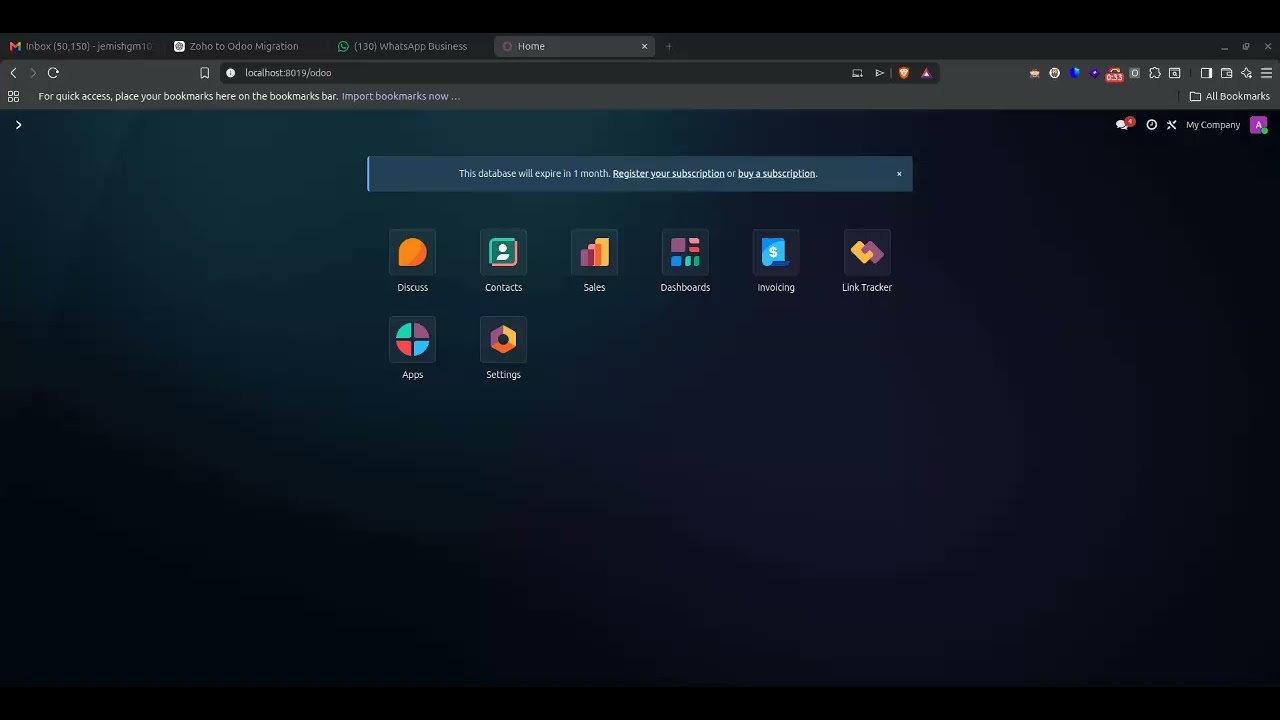Switch company via My Company
Viewport: 1280px width, 720px height.
[1213, 125]
